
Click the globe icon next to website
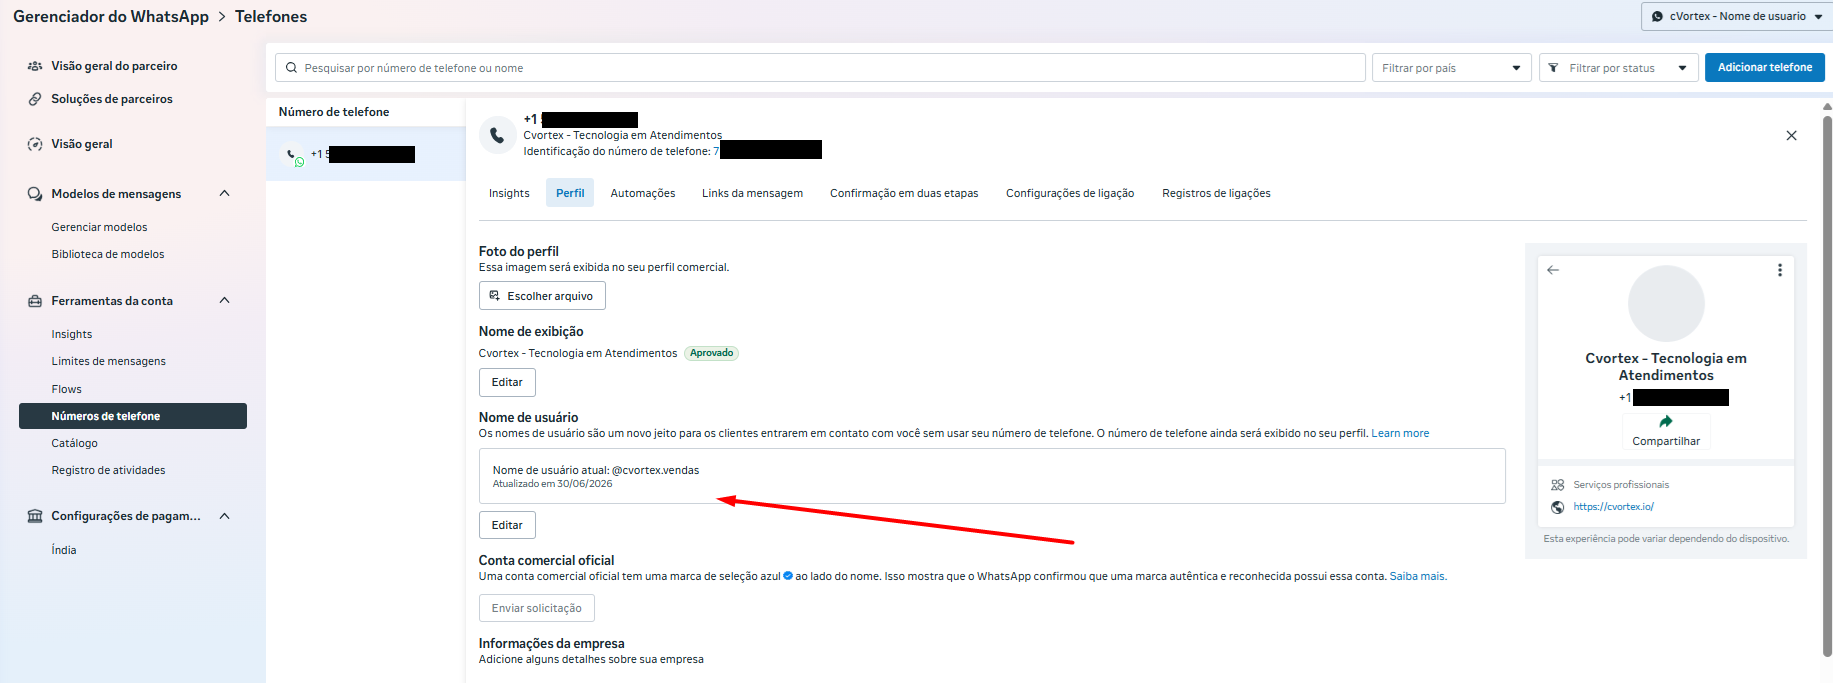[x=1557, y=507]
